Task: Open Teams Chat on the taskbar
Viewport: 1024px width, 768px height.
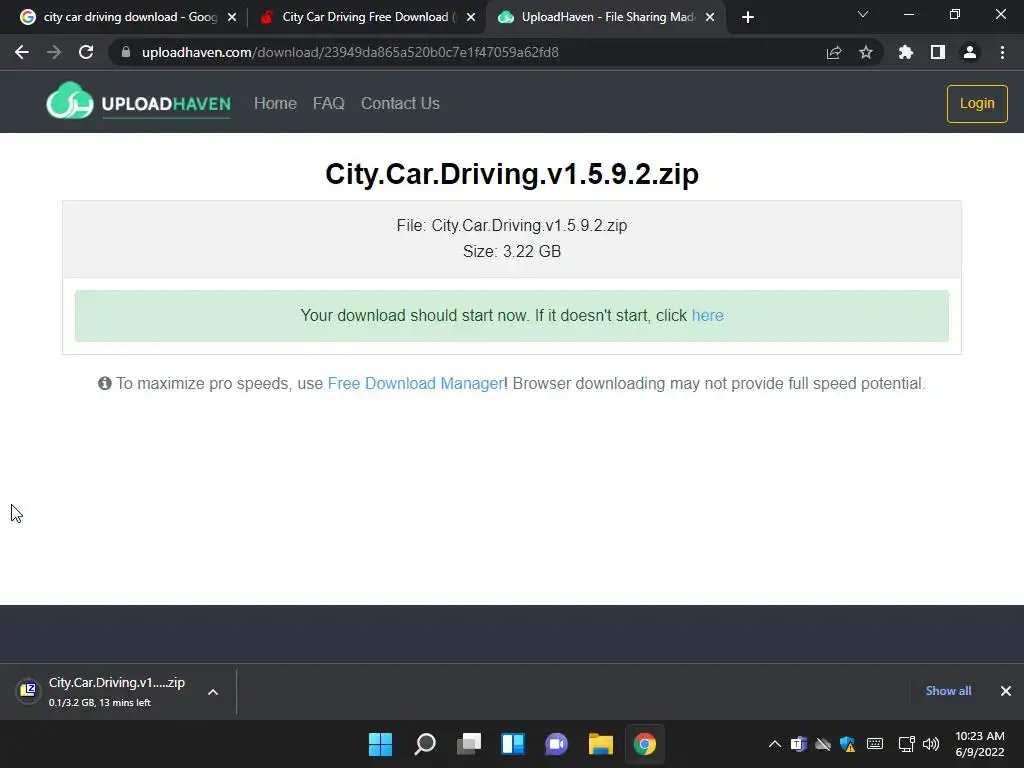Action: [556, 744]
